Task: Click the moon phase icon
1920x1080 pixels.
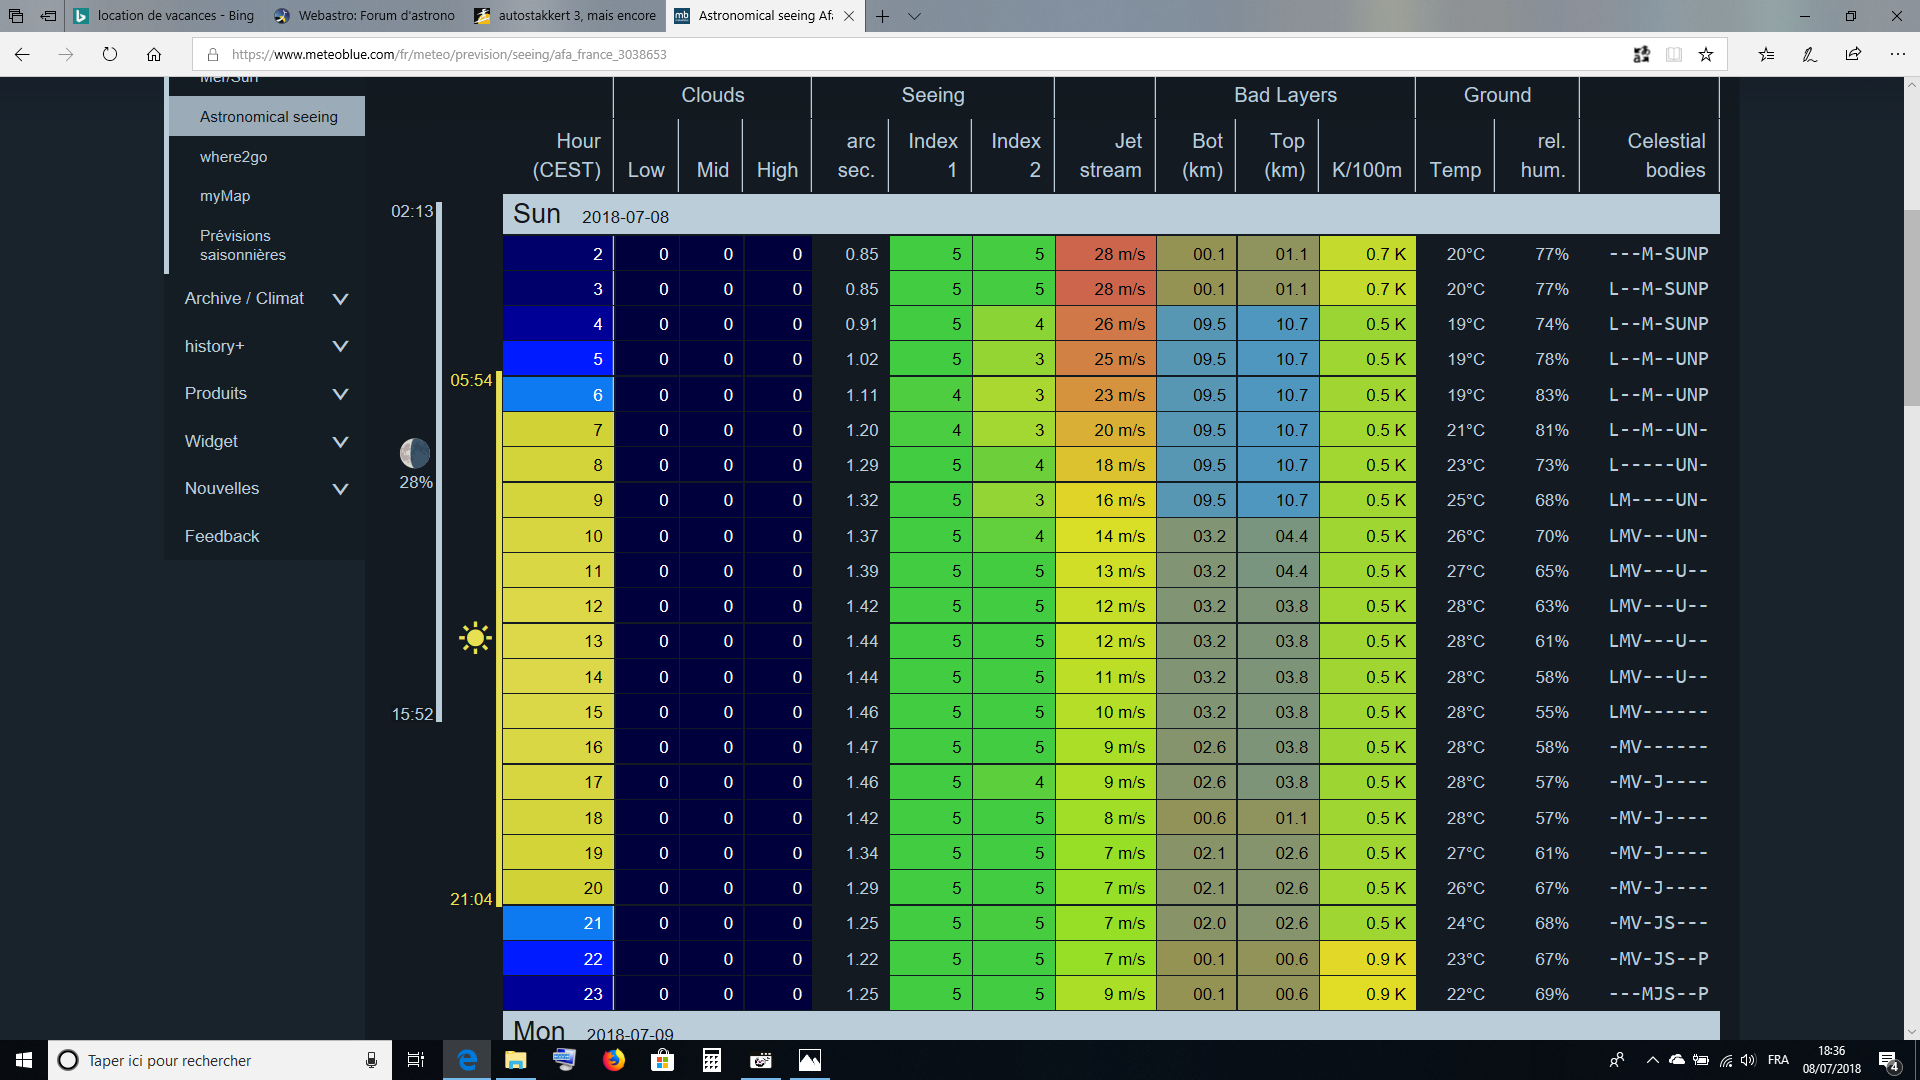Action: tap(415, 453)
